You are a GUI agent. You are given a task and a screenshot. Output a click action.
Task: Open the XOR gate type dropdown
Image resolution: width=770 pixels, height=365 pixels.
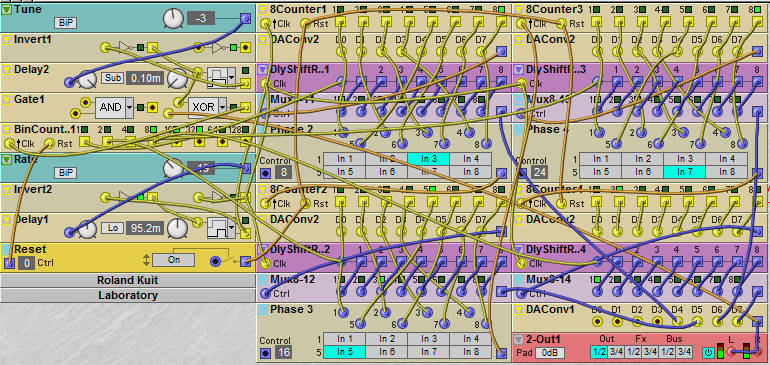[x=222, y=106]
